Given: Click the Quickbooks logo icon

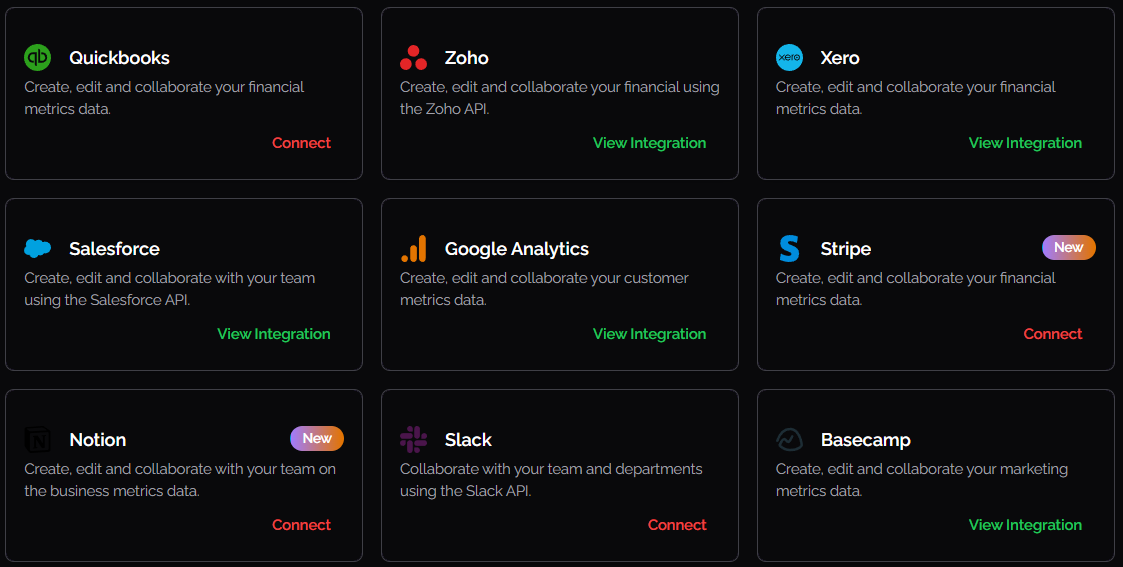Looking at the screenshot, I should tap(37, 58).
